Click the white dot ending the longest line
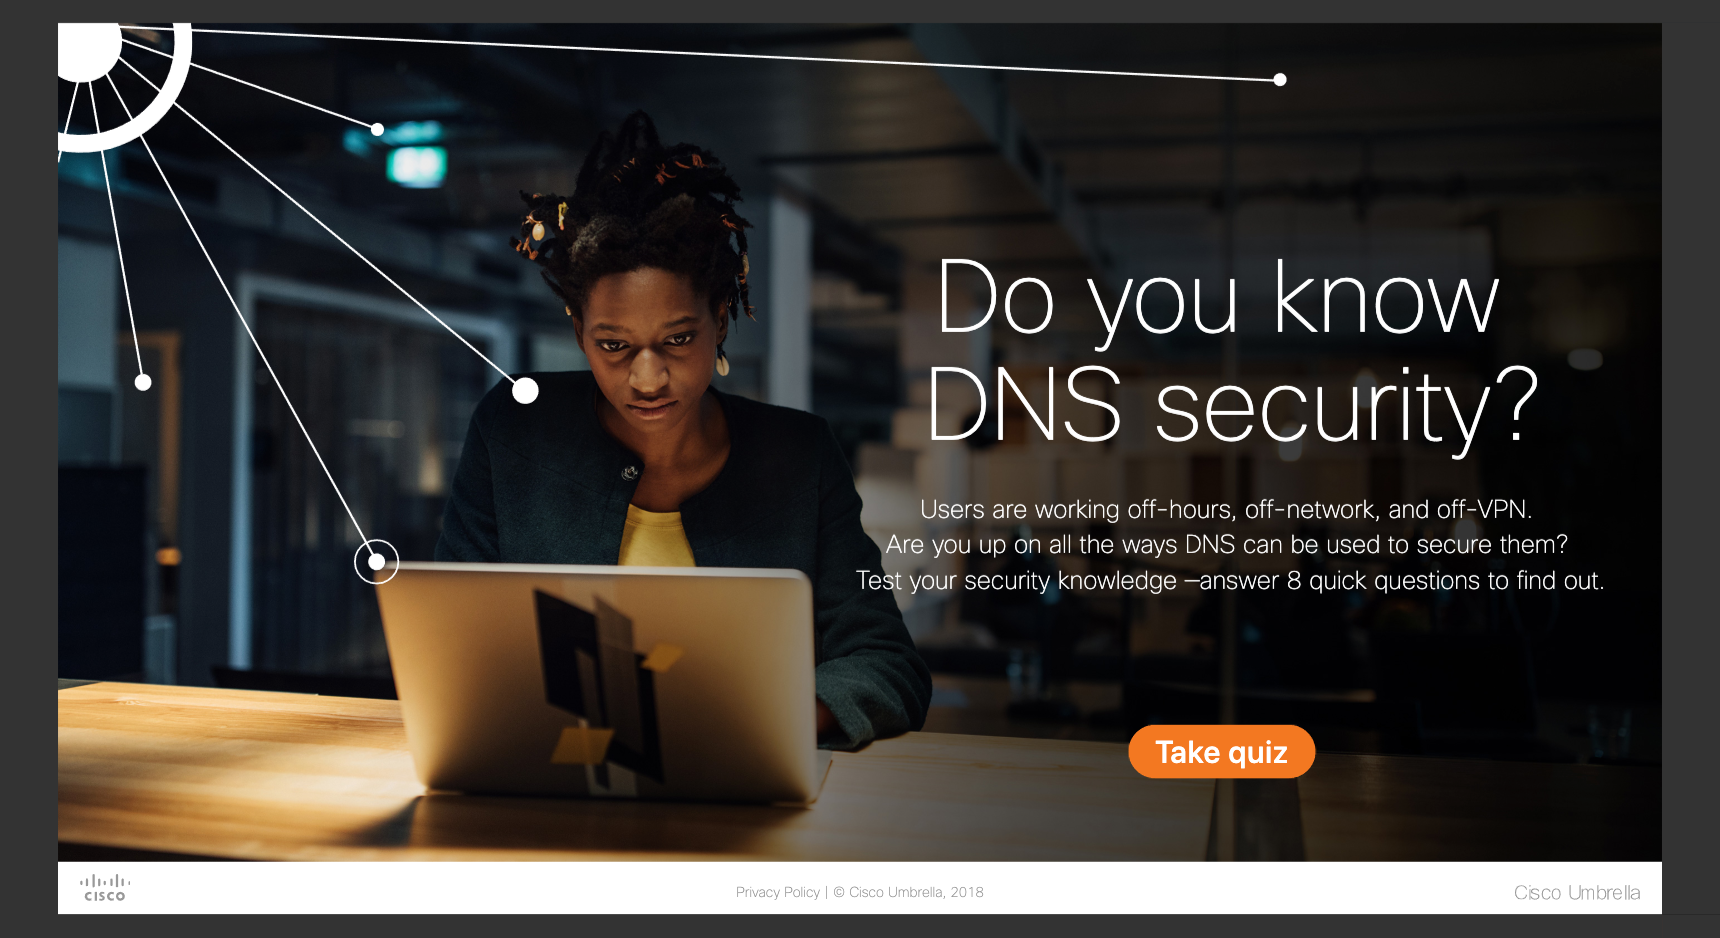The height and width of the screenshot is (938, 1720). click(x=1280, y=79)
